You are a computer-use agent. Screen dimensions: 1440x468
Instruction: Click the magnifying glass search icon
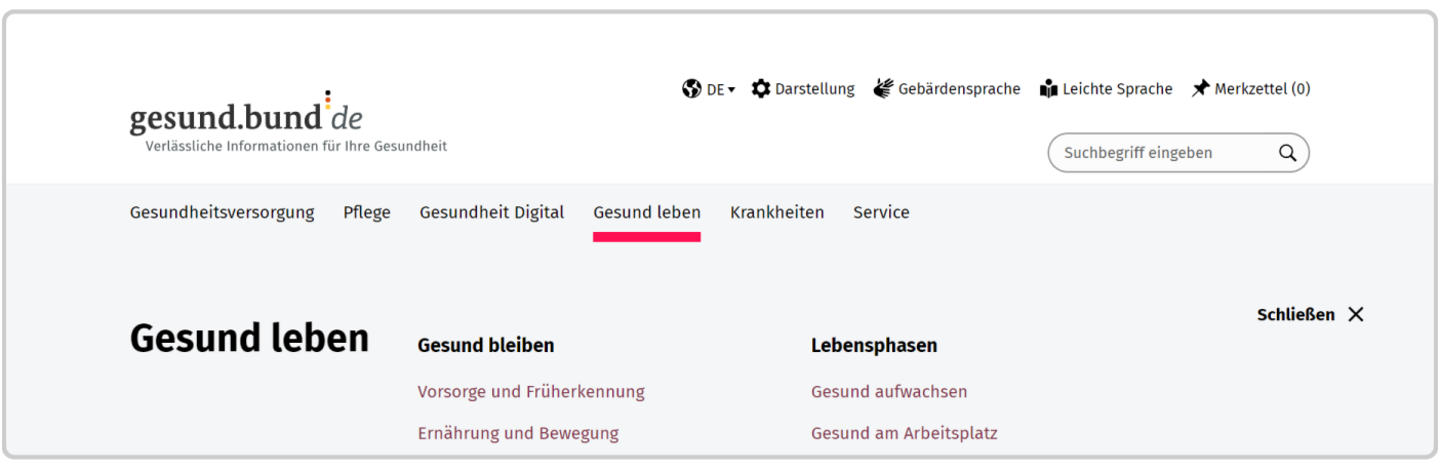coord(1287,153)
